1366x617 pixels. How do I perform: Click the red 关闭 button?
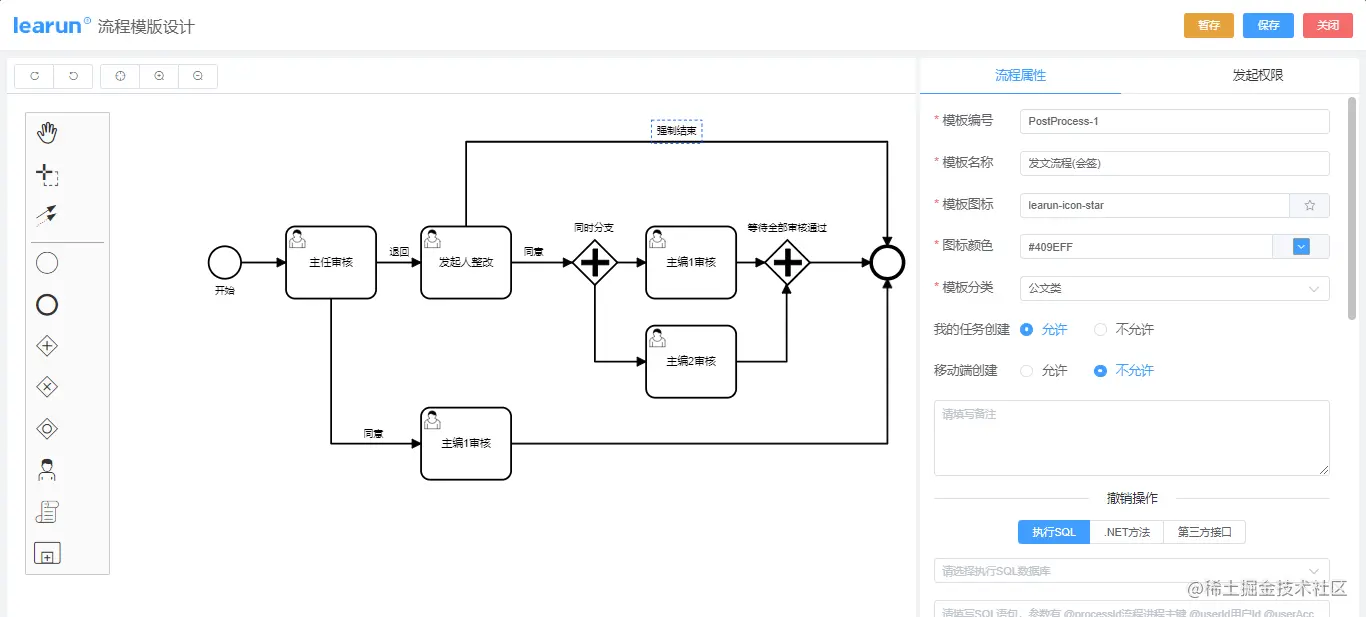(1328, 25)
